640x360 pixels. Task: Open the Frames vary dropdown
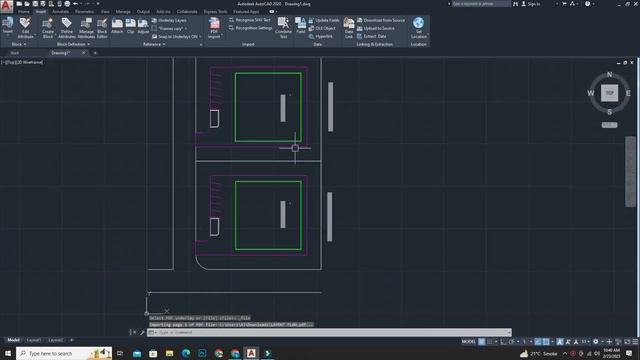pyautogui.click(x=186, y=29)
